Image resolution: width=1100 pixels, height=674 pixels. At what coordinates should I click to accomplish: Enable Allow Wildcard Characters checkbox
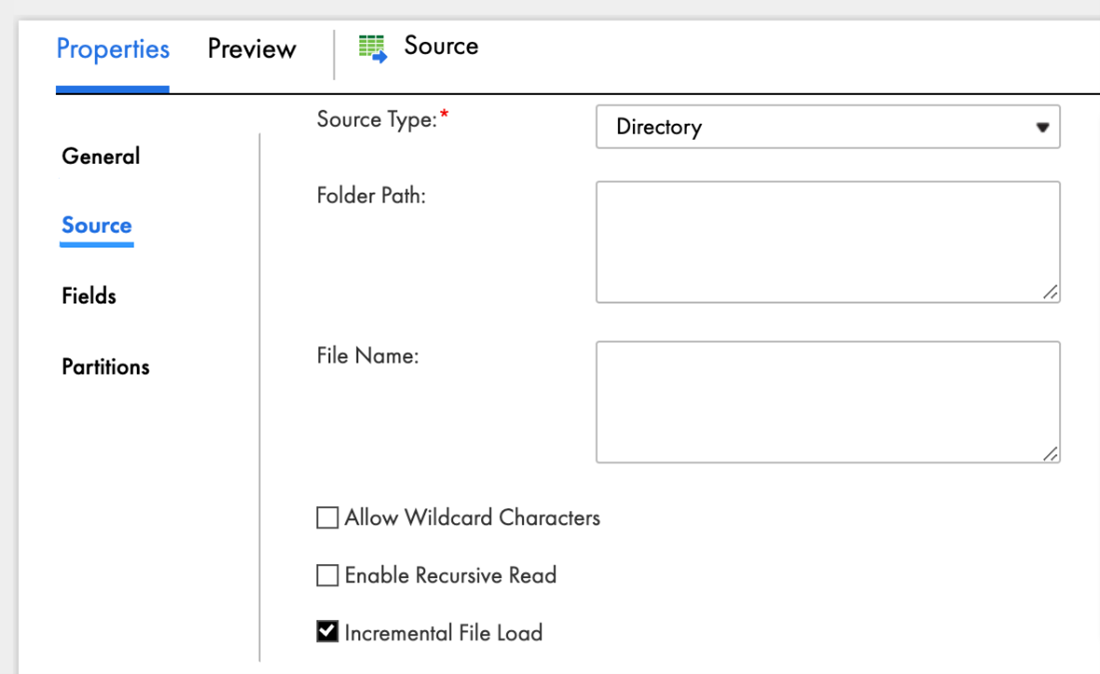327,518
